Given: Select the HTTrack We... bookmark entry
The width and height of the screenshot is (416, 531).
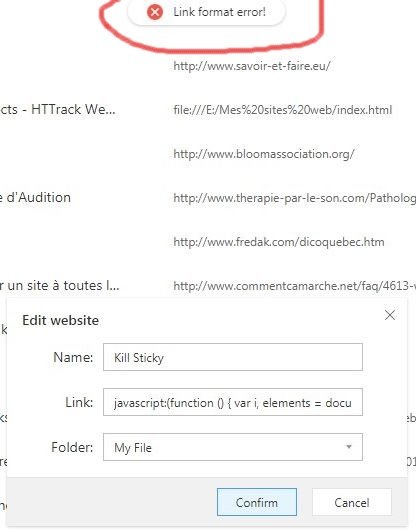Looking at the screenshot, I should click(58, 109).
